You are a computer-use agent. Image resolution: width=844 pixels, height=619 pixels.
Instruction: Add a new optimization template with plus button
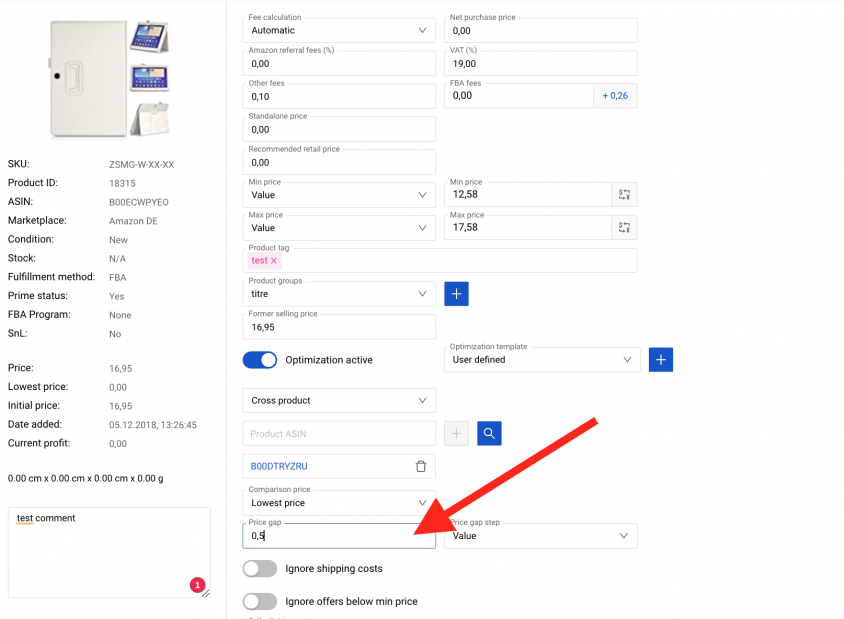661,360
